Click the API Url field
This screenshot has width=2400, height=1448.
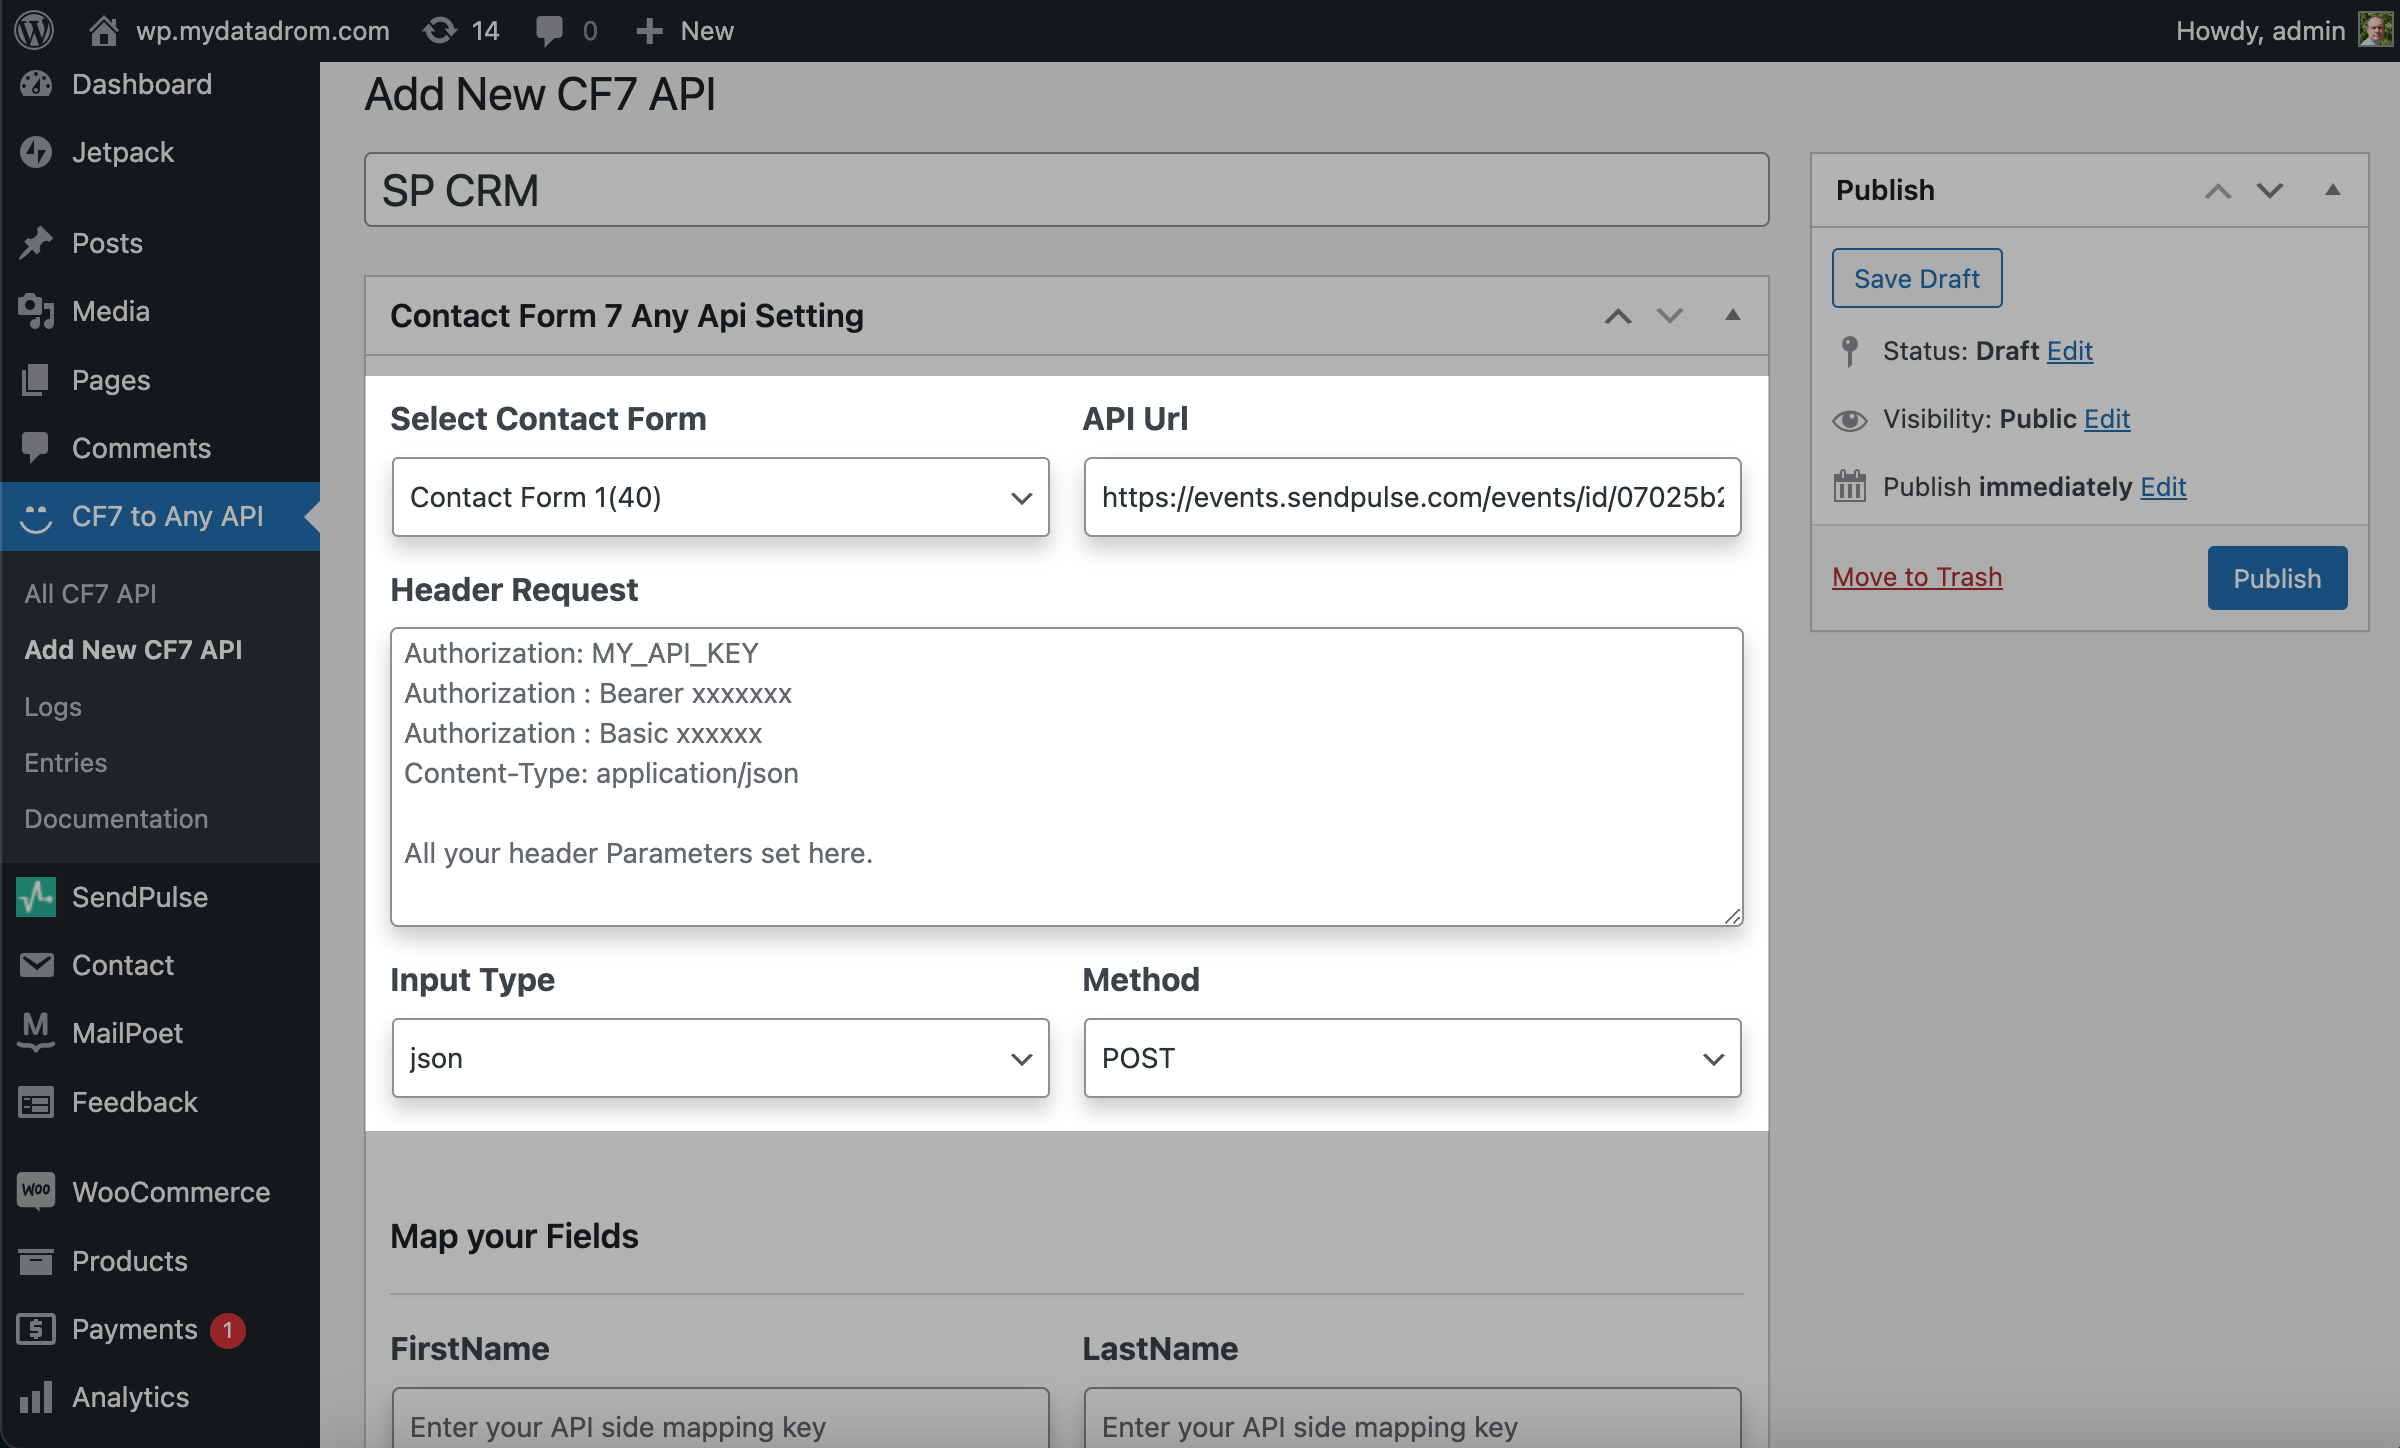point(1412,497)
